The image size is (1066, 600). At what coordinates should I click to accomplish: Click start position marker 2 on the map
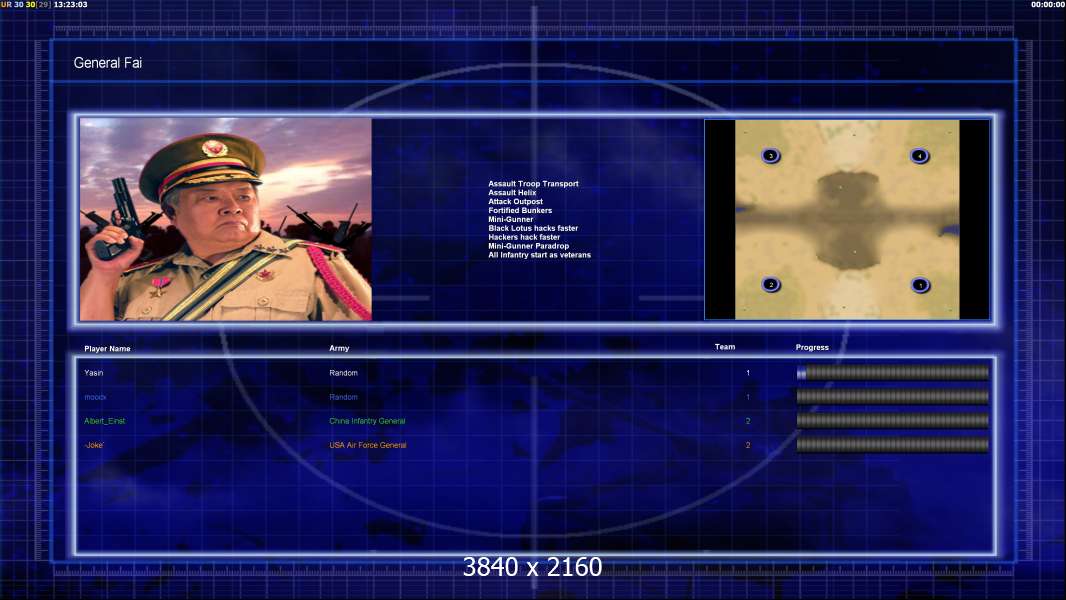(x=770, y=285)
